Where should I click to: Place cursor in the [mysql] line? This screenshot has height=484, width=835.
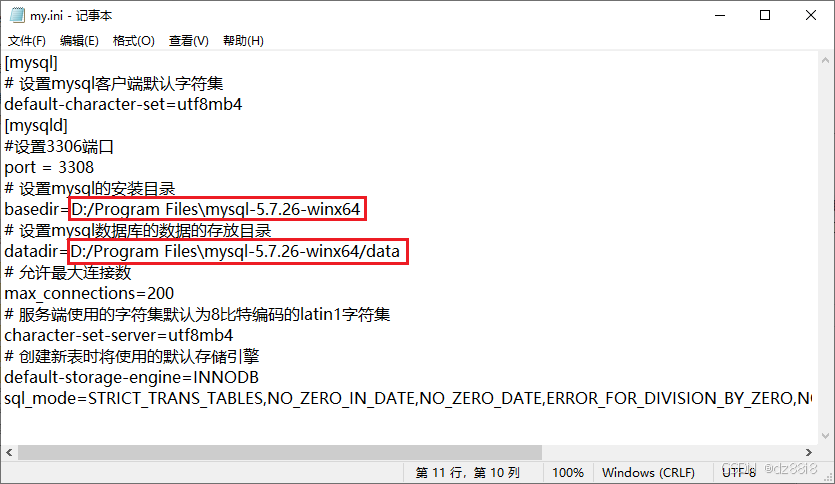tap(31, 63)
